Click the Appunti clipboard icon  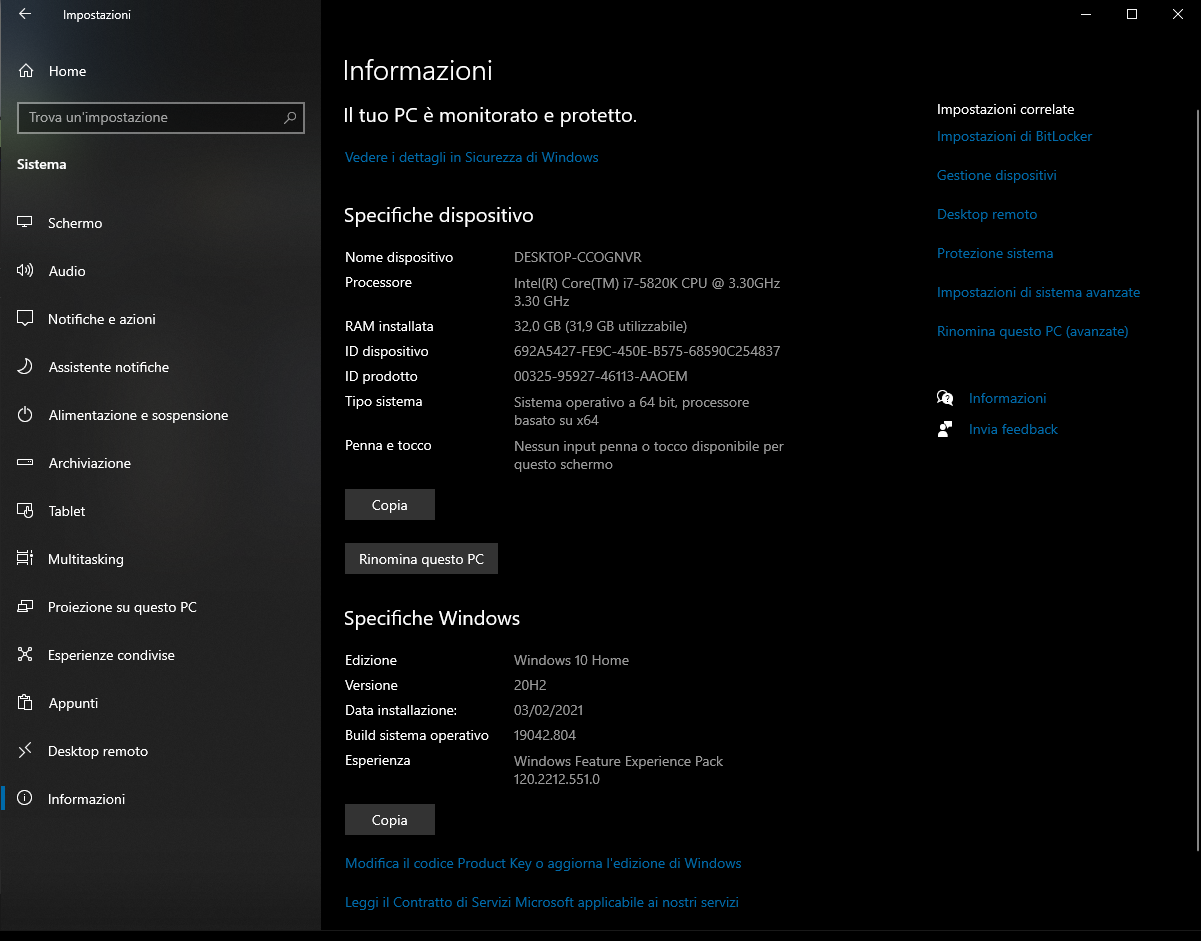click(26, 703)
